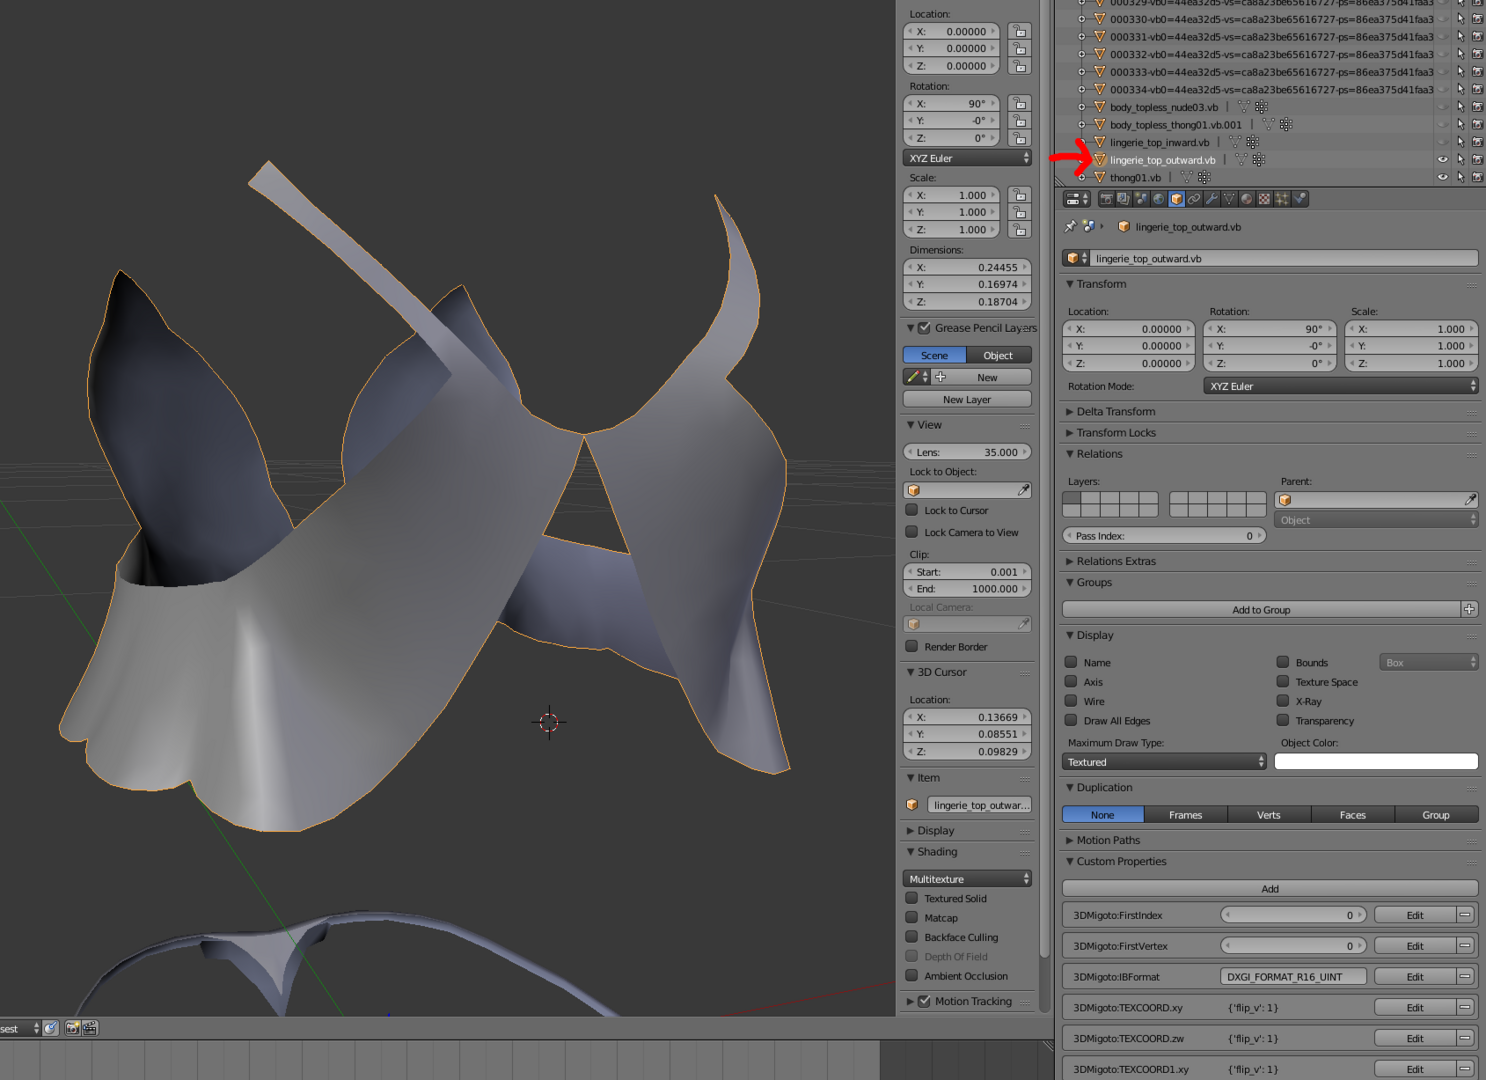The image size is (1486, 1080).
Task: Open the XYZ Euler rotation mode dropdown
Action: 1340,386
